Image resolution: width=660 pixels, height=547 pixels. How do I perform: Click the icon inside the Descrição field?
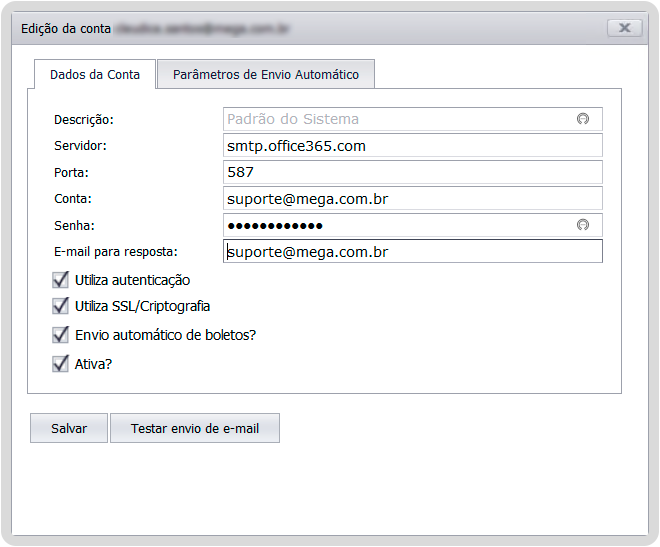tap(583, 119)
